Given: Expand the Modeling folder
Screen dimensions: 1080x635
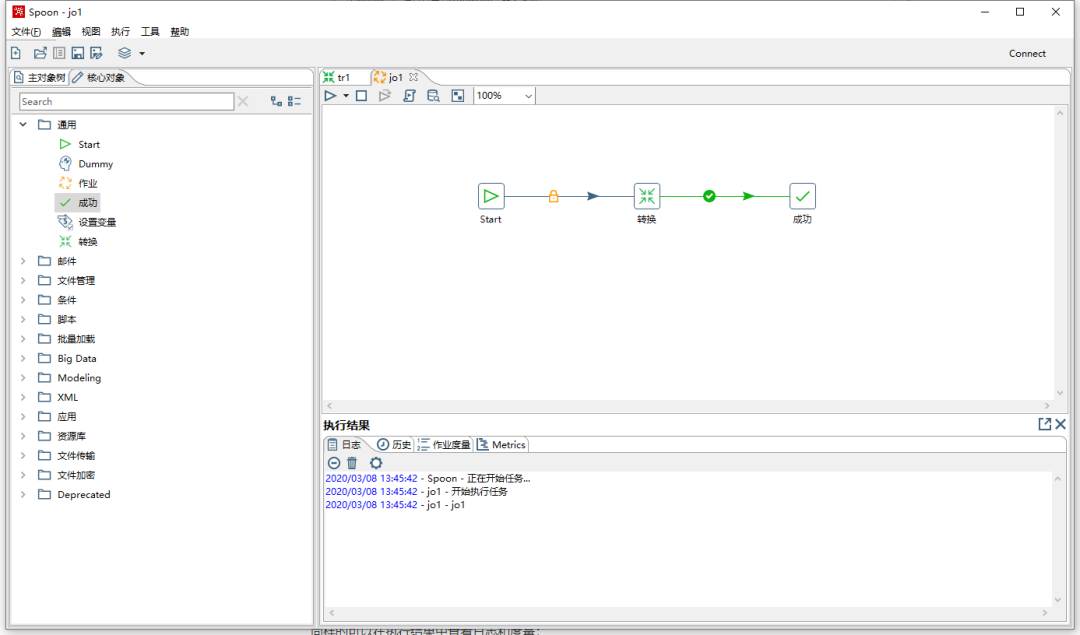Looking at the screenshot, I should (x=23, y=377).
